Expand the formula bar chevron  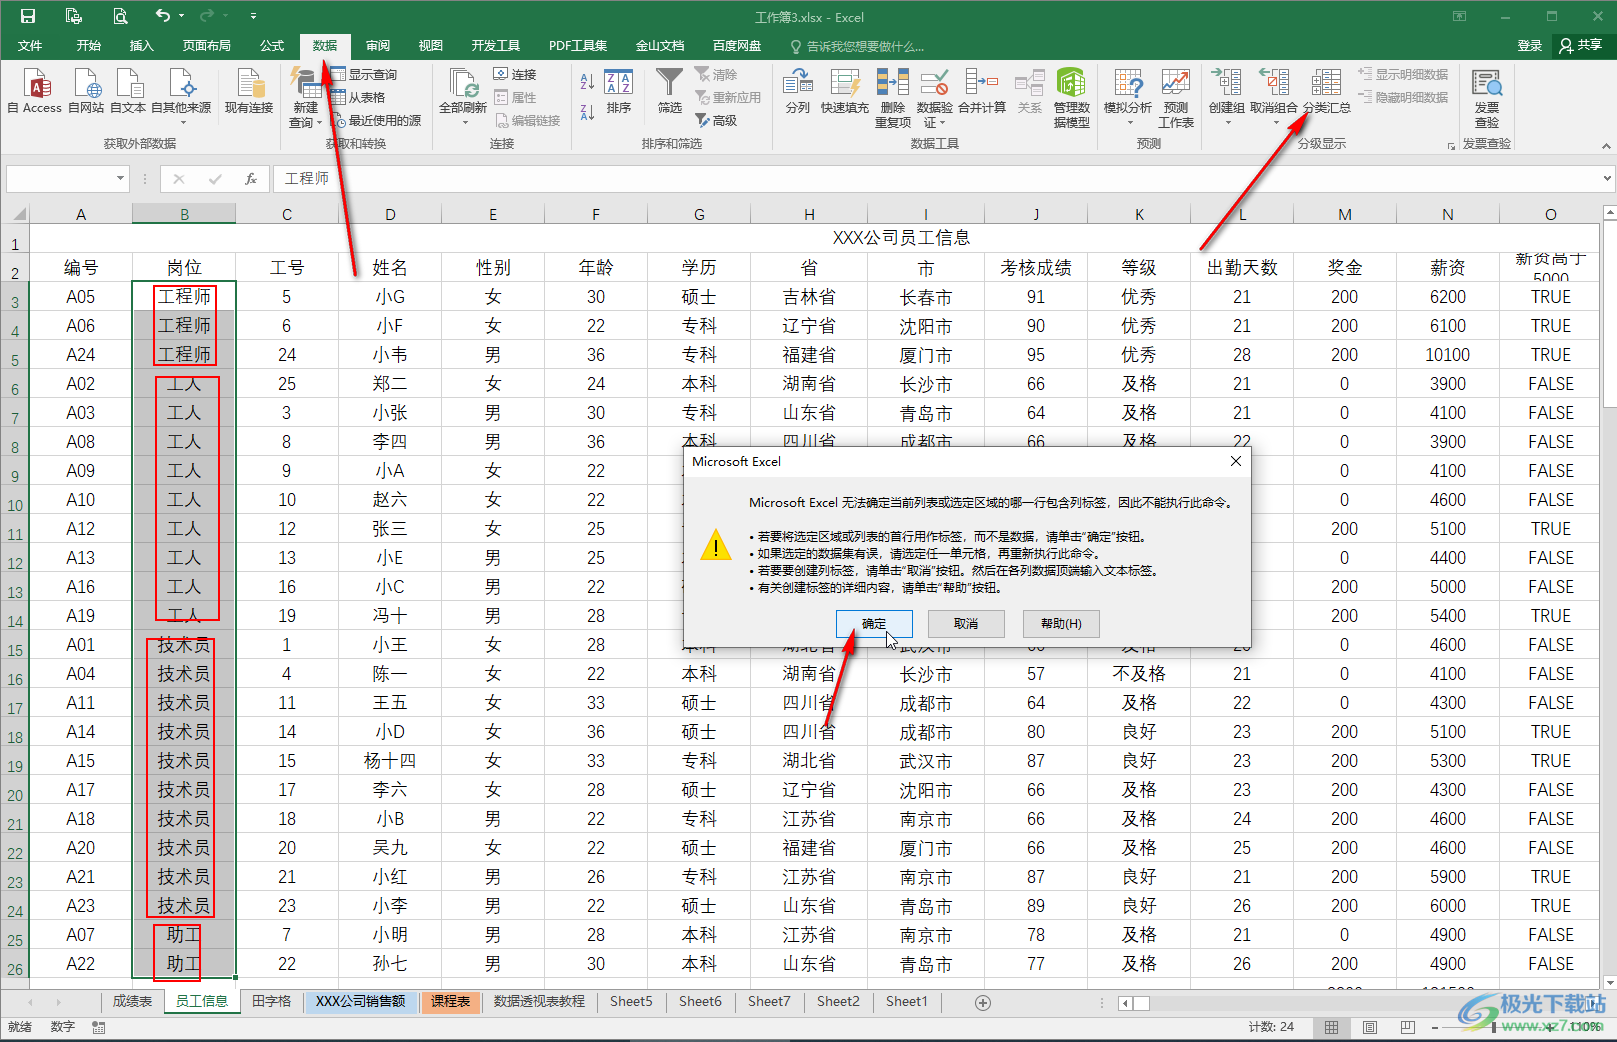click(1606, 179)
